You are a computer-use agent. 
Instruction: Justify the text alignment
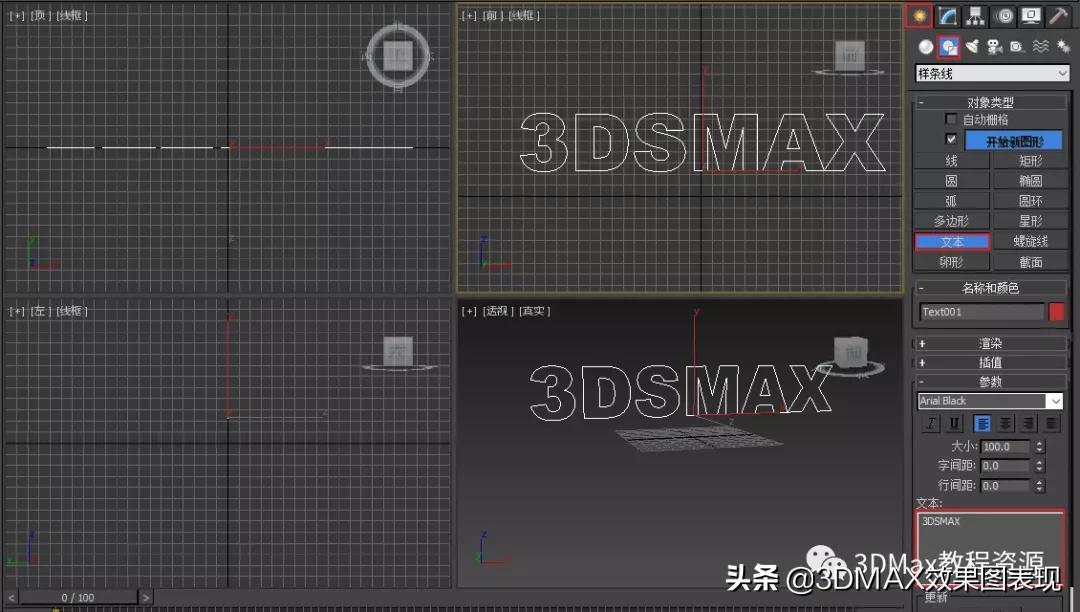pos(1051,423)
